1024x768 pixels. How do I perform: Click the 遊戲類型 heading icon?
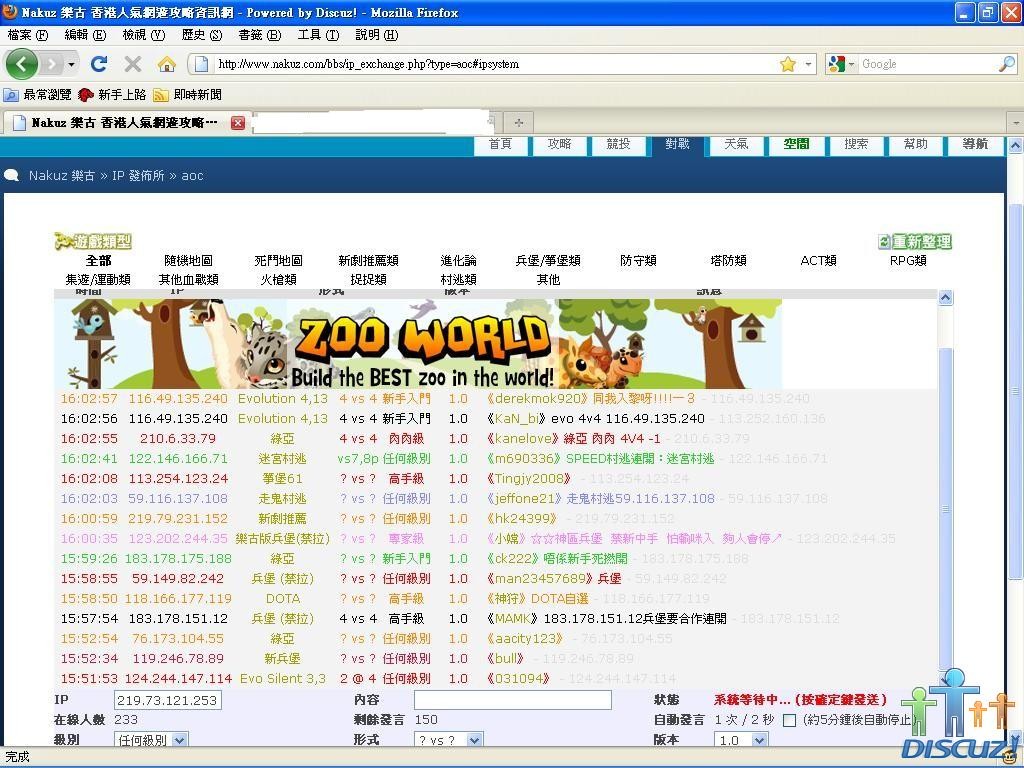(x=93, y=242)
